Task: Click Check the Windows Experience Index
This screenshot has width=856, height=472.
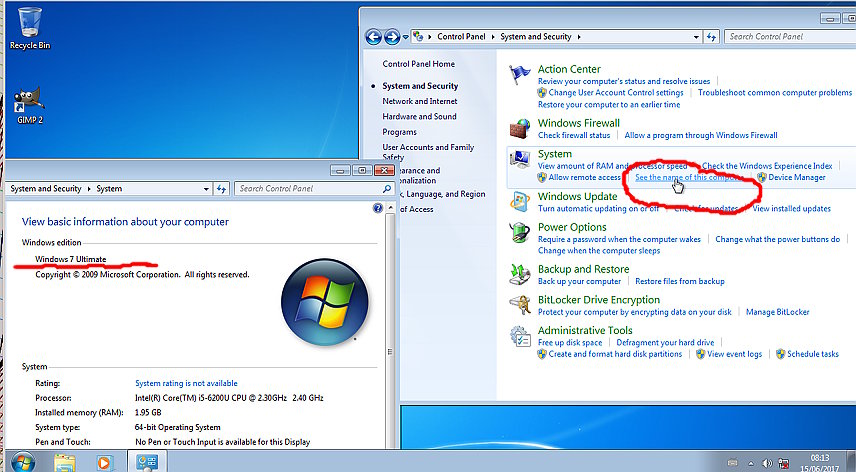Action: coord(767,166)
